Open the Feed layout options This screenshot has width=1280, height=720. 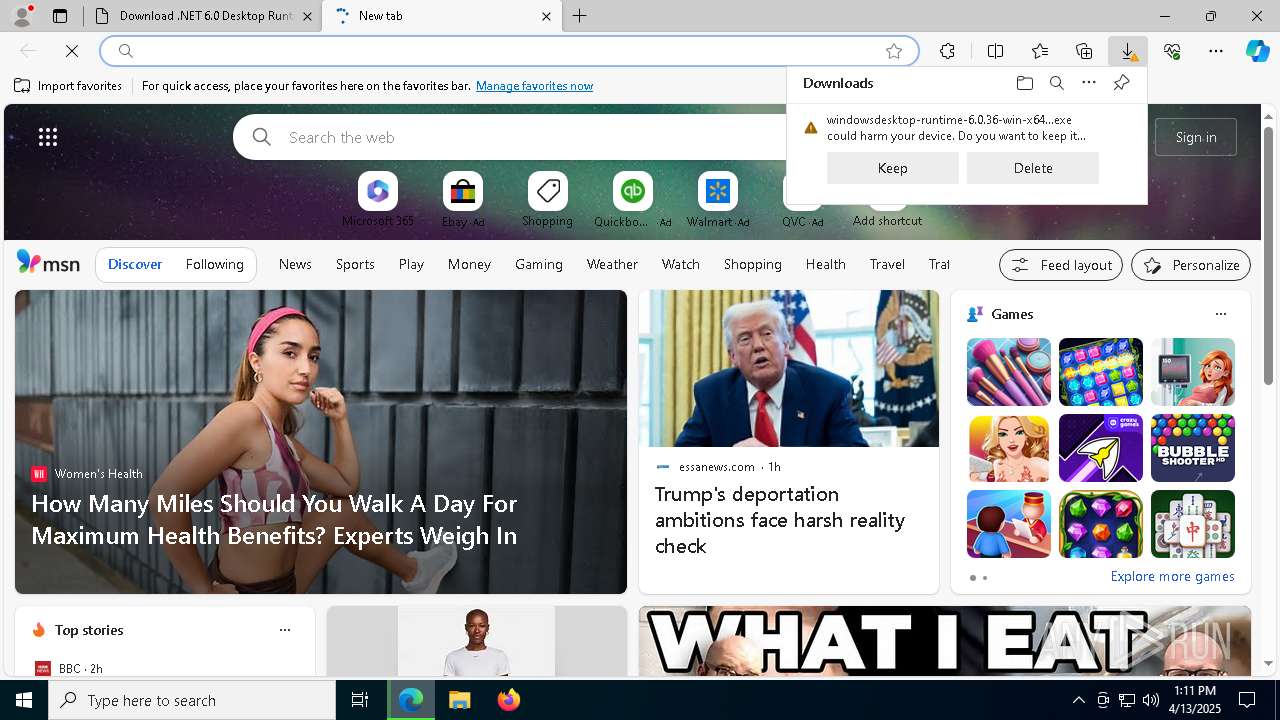(1061, 265)
